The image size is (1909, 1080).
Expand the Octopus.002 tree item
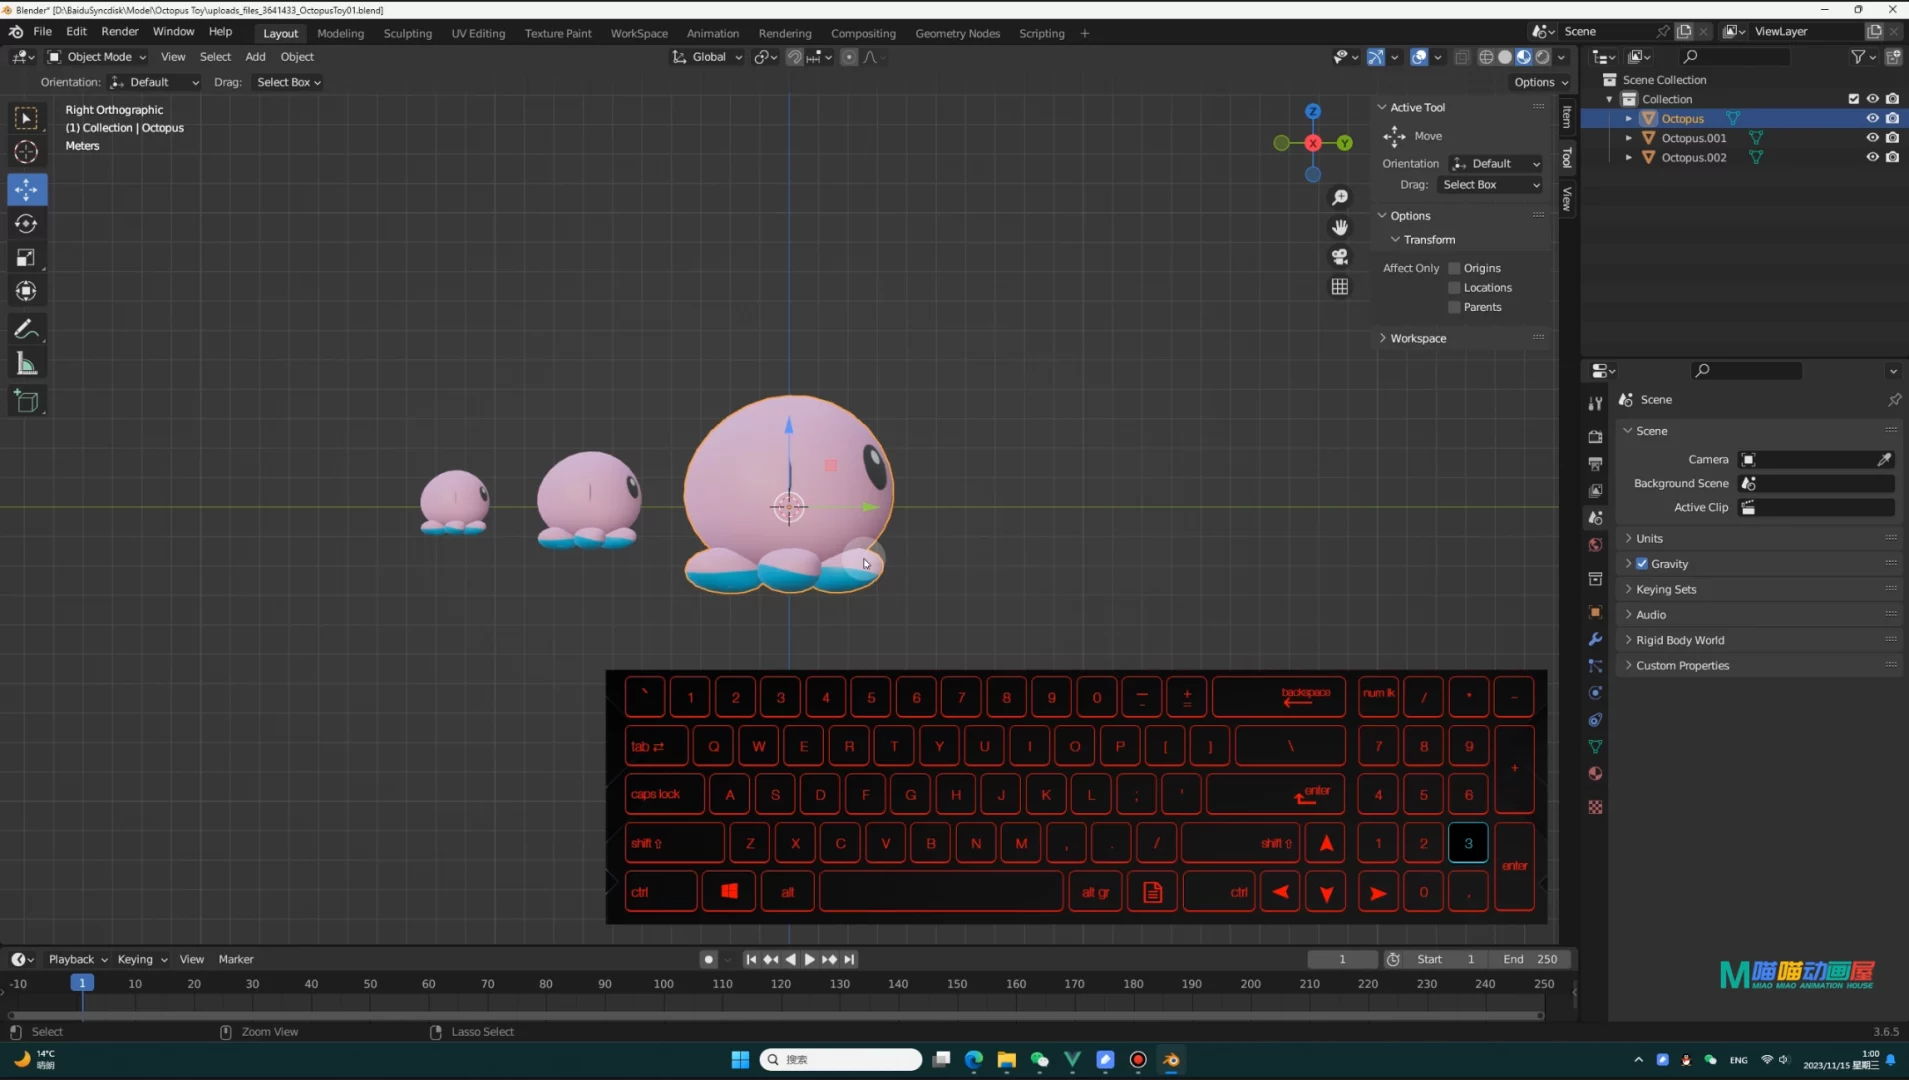1629,158
